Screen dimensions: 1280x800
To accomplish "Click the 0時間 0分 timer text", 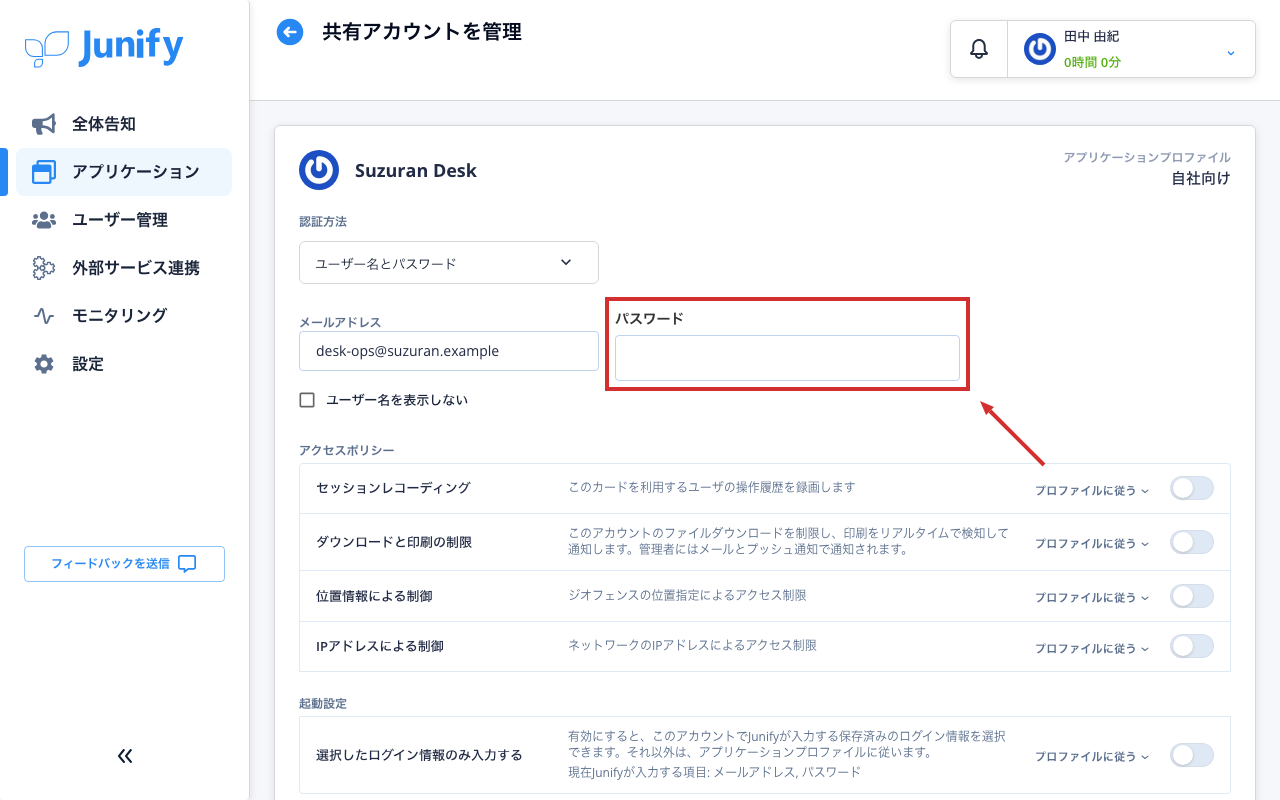I will click(x=1092, y=62).
